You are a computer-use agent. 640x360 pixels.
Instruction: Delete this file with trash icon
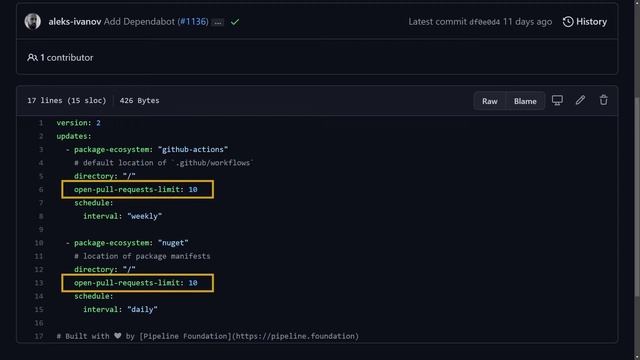coord(604,100)
